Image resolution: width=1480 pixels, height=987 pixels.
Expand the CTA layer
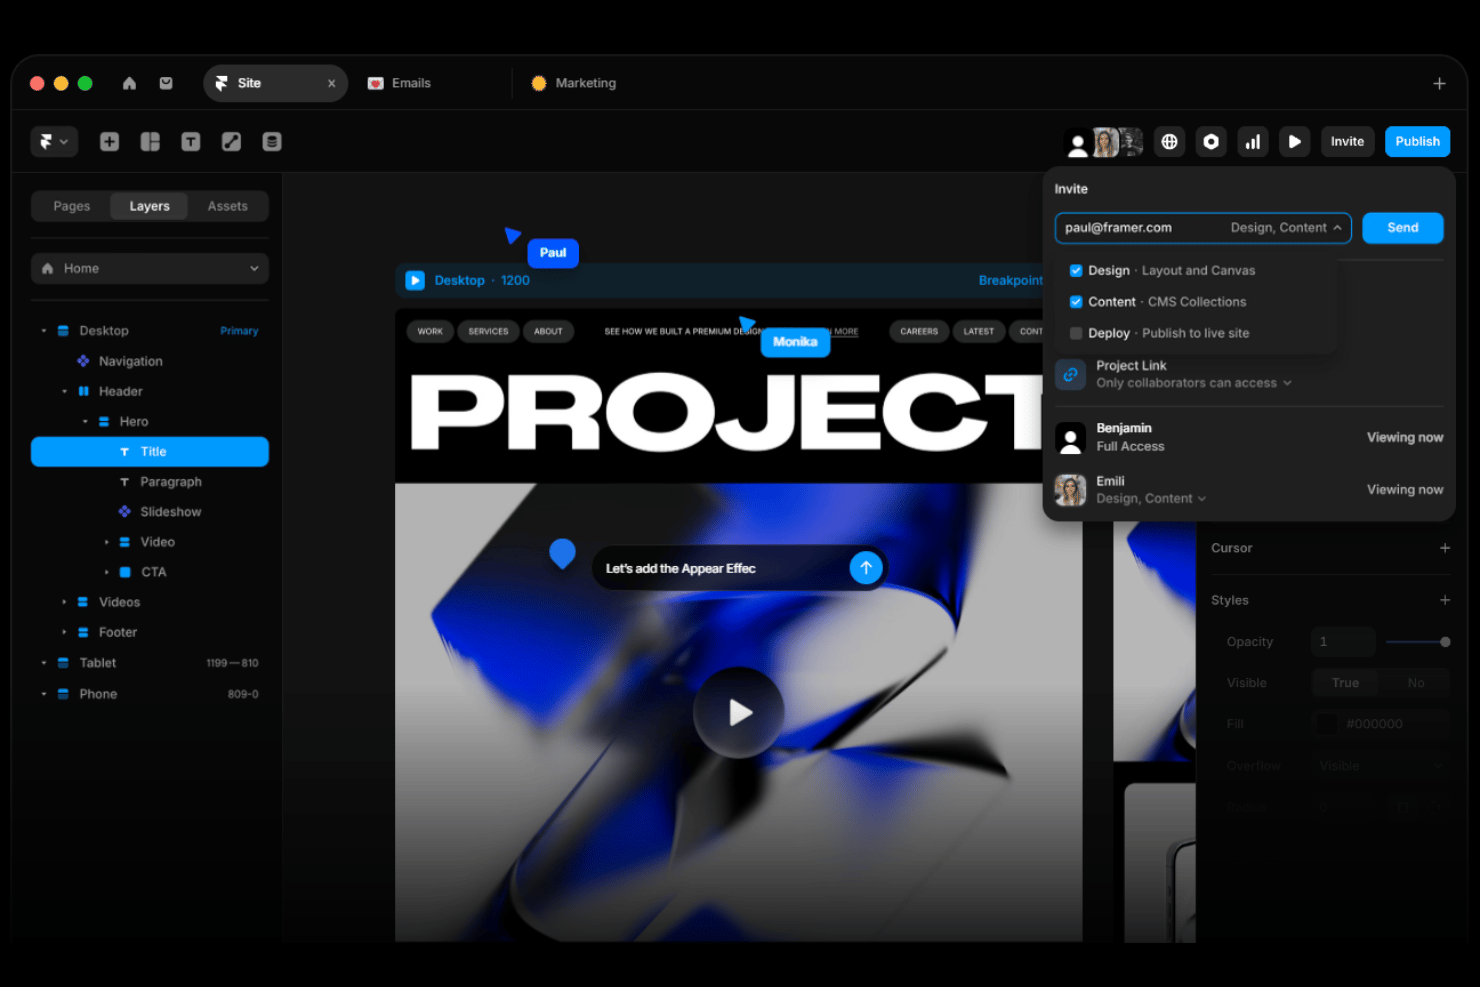(106, 572)
